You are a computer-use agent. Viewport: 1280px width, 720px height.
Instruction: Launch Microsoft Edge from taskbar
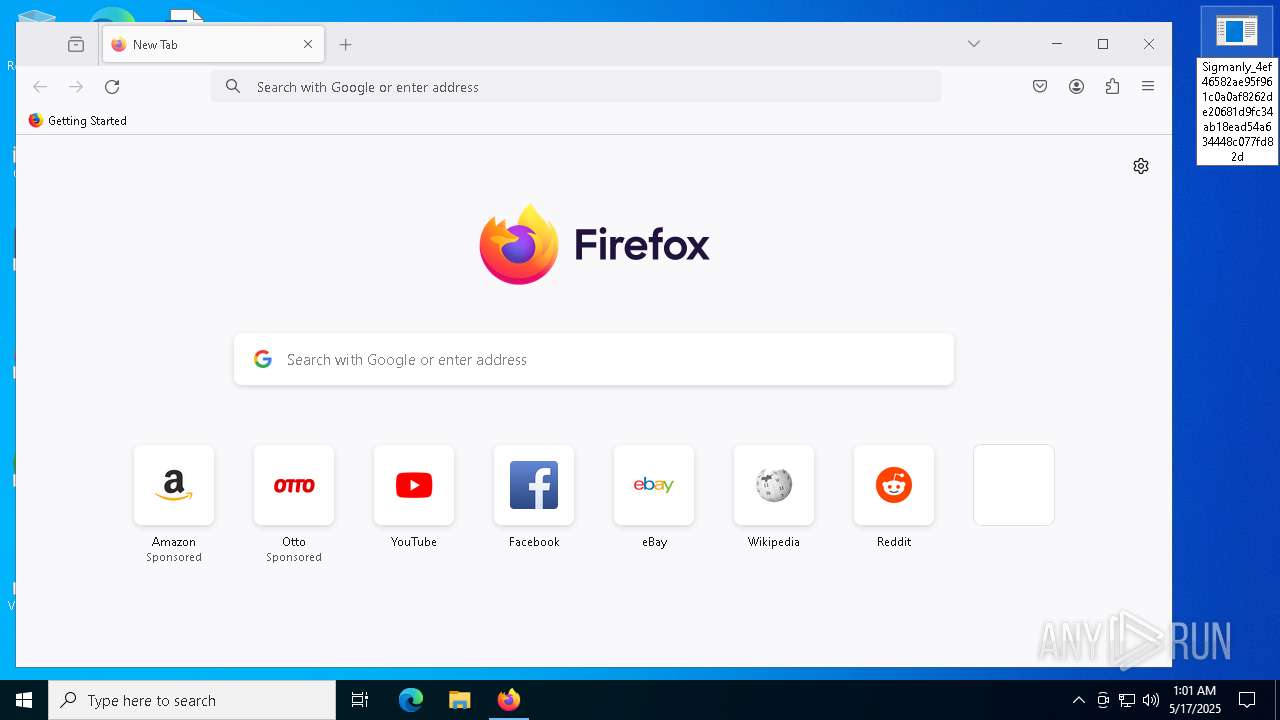411,700
